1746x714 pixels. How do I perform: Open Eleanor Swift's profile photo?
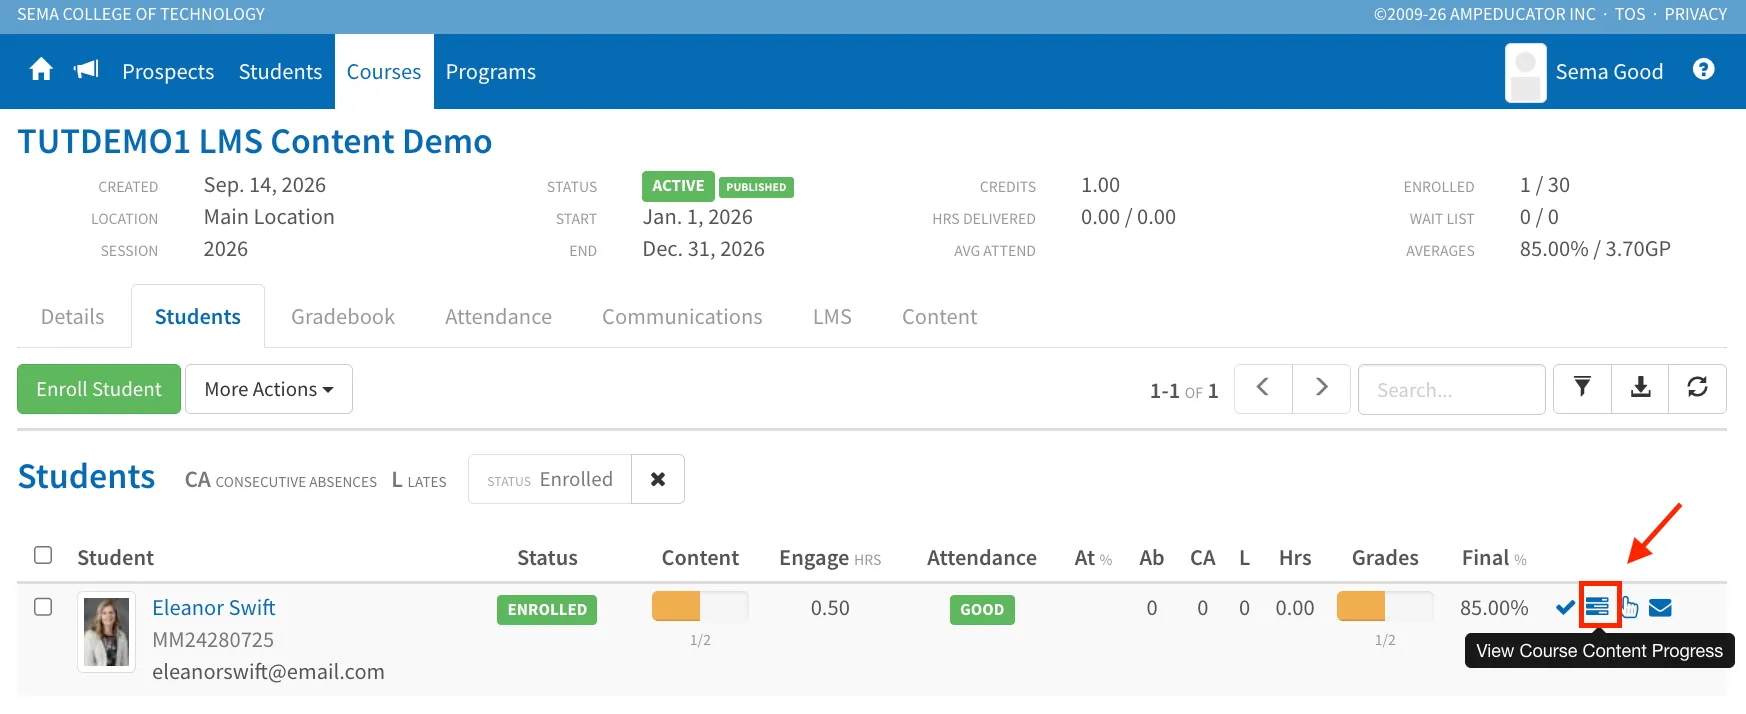click(x=106, y=632)
